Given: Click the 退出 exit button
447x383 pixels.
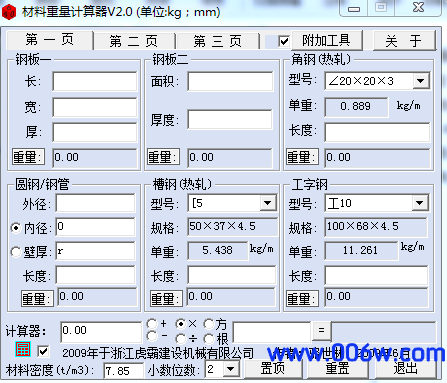Looking at the screenshot, I should 406,369.
